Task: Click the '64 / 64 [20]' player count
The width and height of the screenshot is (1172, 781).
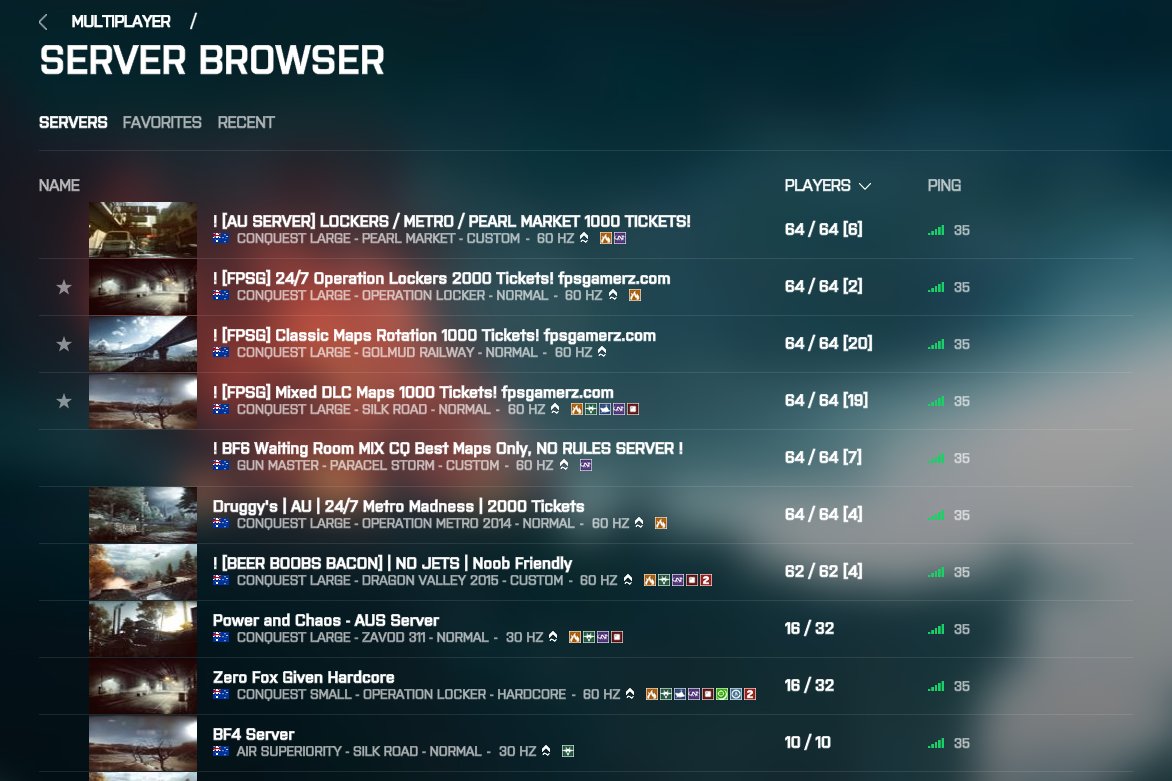Action: click(x=828, y=343)
